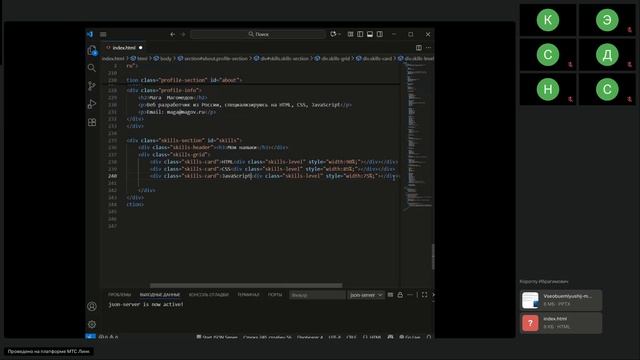Open the body breadcrumb
This screenshot has width=640, height=360.
point(163,59)
